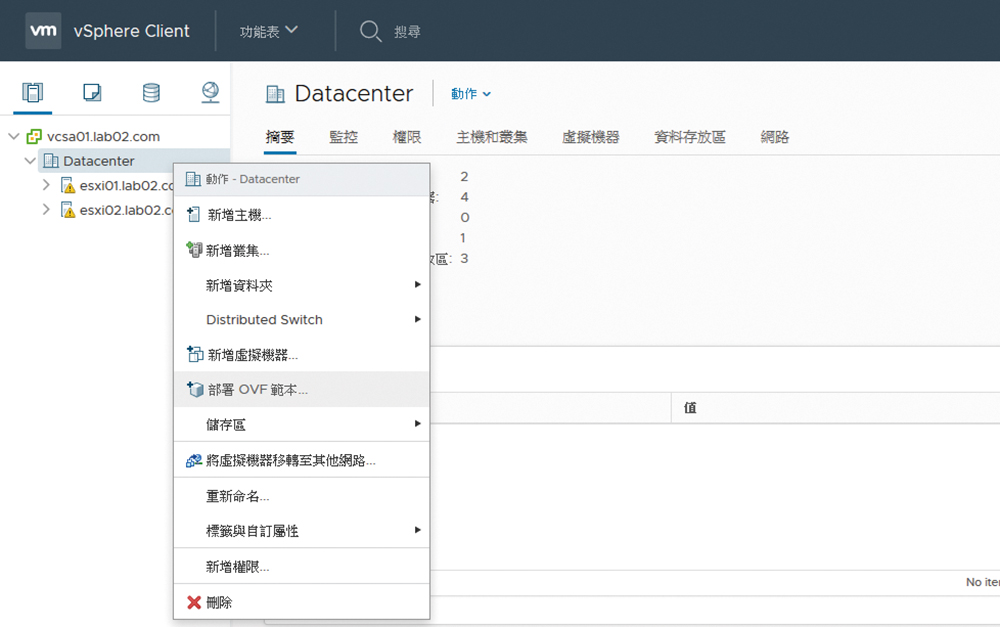Screen dimensions: 1000x627
Task: Click the search magnifier icon
Action: point(371,31)
